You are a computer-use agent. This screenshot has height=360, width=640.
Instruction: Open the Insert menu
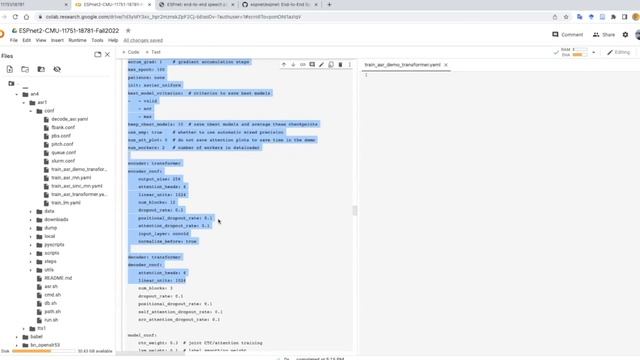pyautogui.click(x=57, y=40)
